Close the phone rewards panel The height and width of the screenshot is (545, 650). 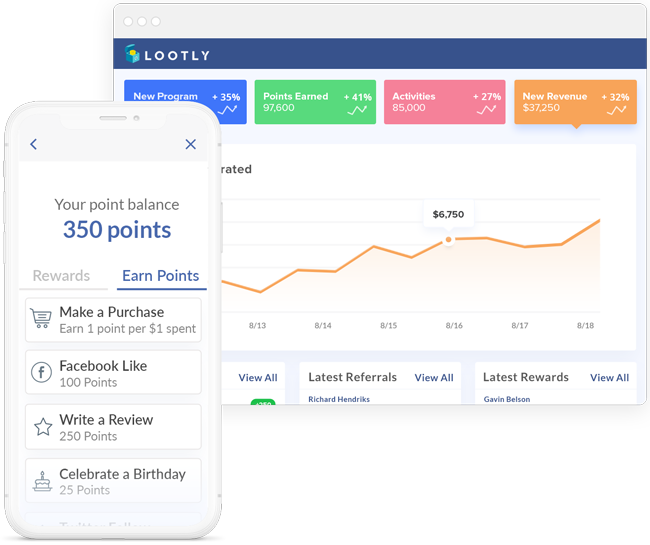(191, 144)
